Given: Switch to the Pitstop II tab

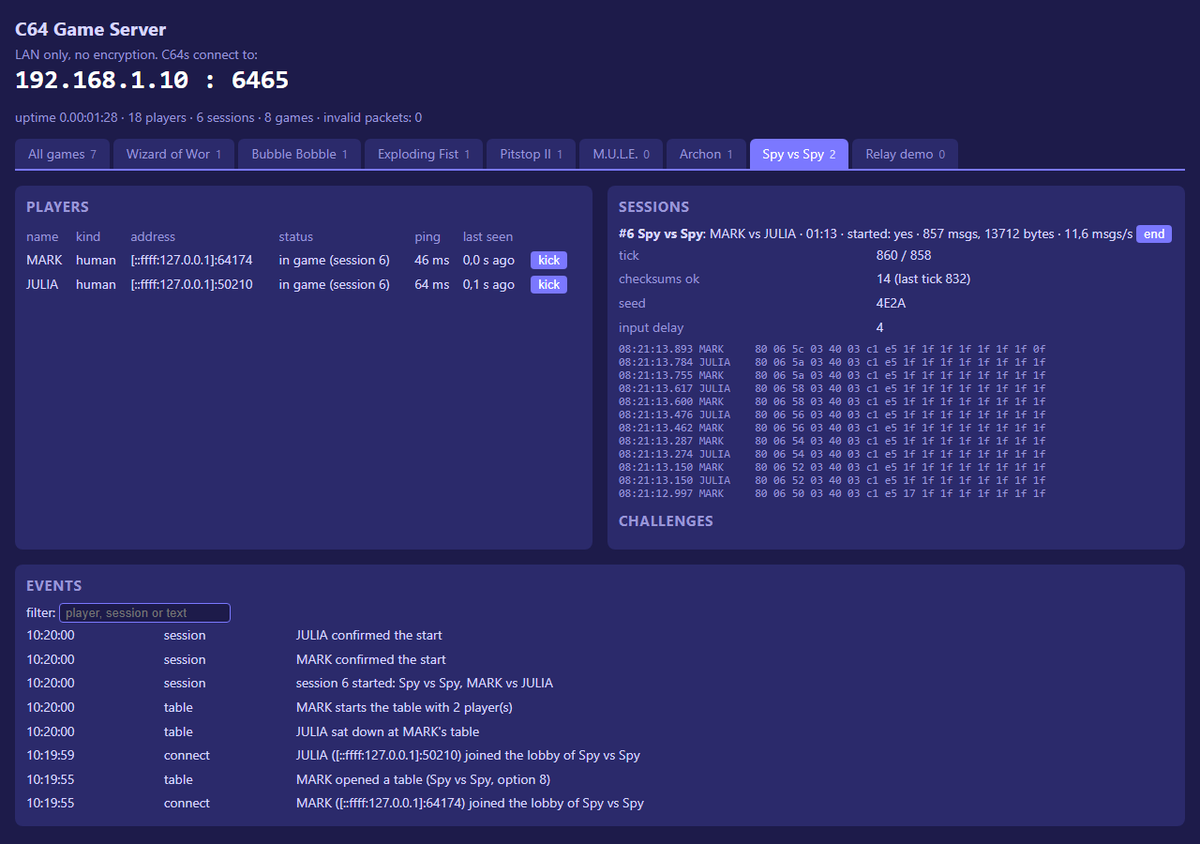Looking at the screenshot, I should (x=531, y=154).
